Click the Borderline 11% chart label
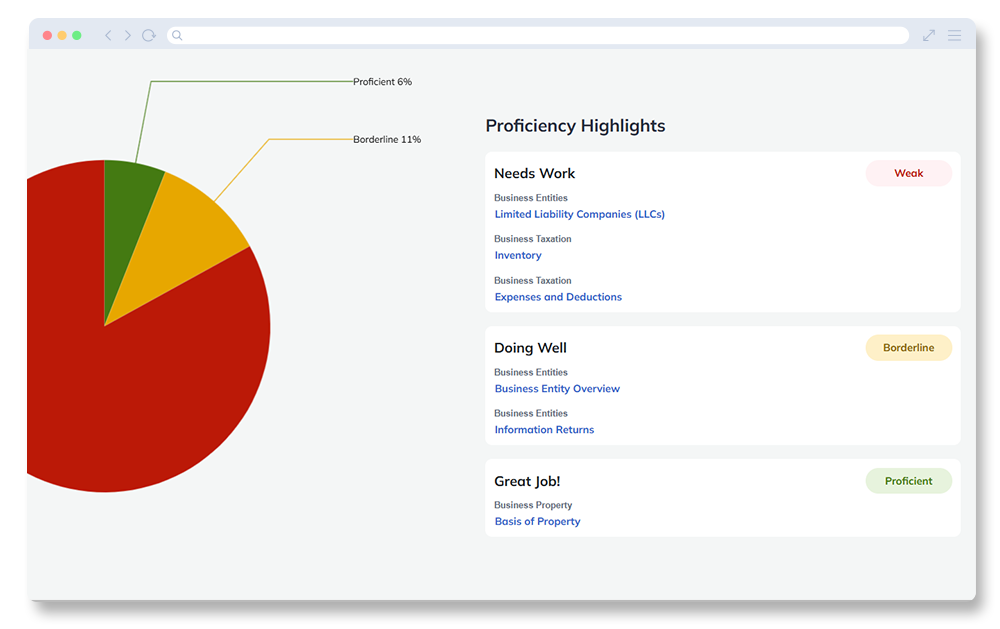This screenshot has width=1000, height=629. click(387, 140)
